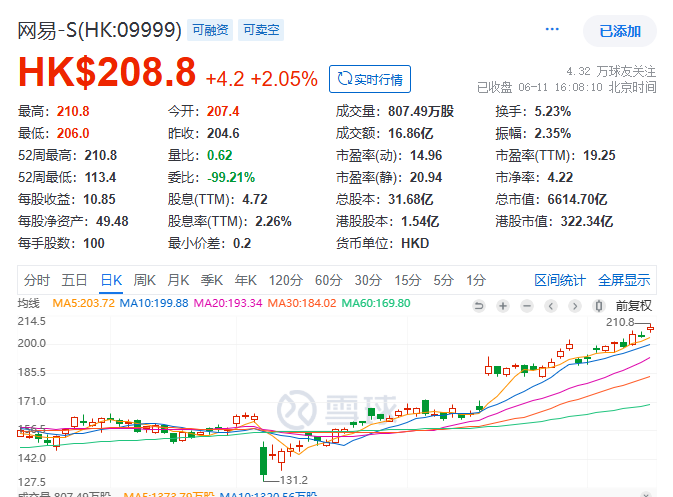Click the MA5 moving average legend

click(x=83, y=304)
